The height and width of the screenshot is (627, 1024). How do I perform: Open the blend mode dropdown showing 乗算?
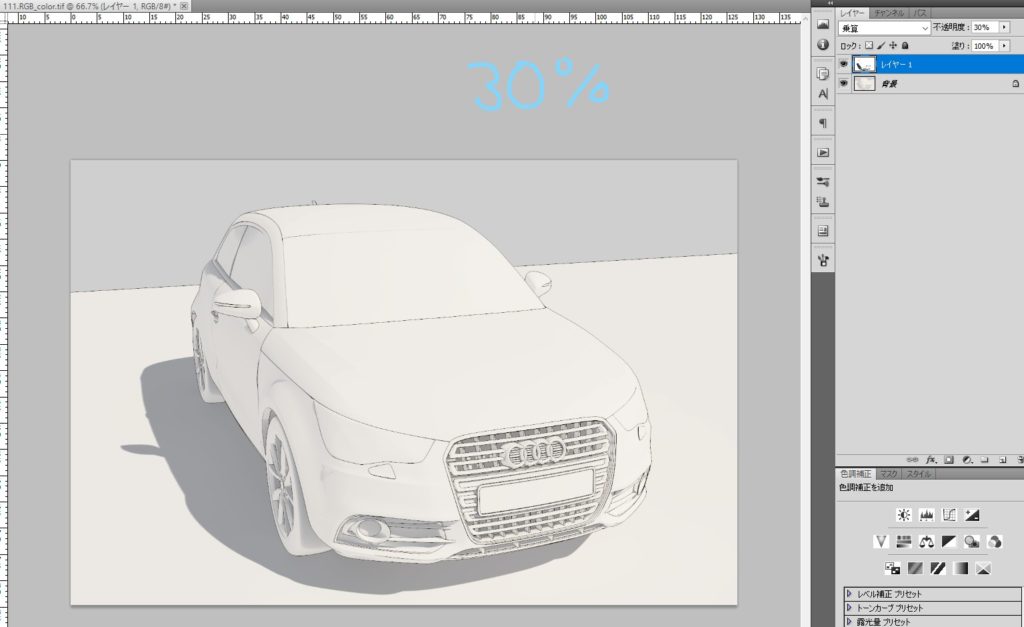tap(884, 28)
